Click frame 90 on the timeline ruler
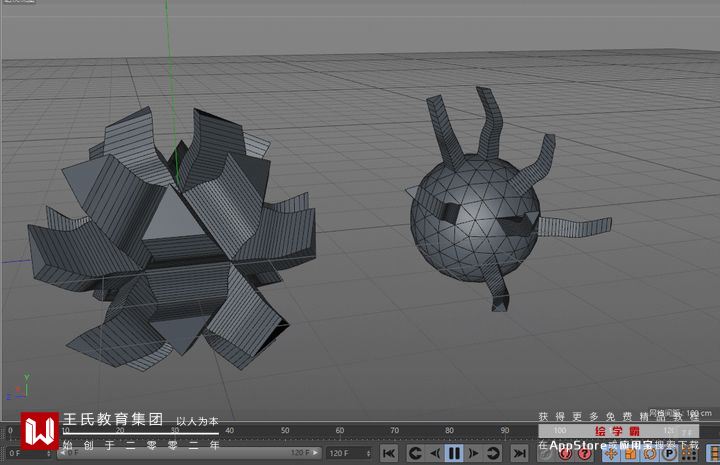This screenshot has height=465, width=720. pos(505,431)
